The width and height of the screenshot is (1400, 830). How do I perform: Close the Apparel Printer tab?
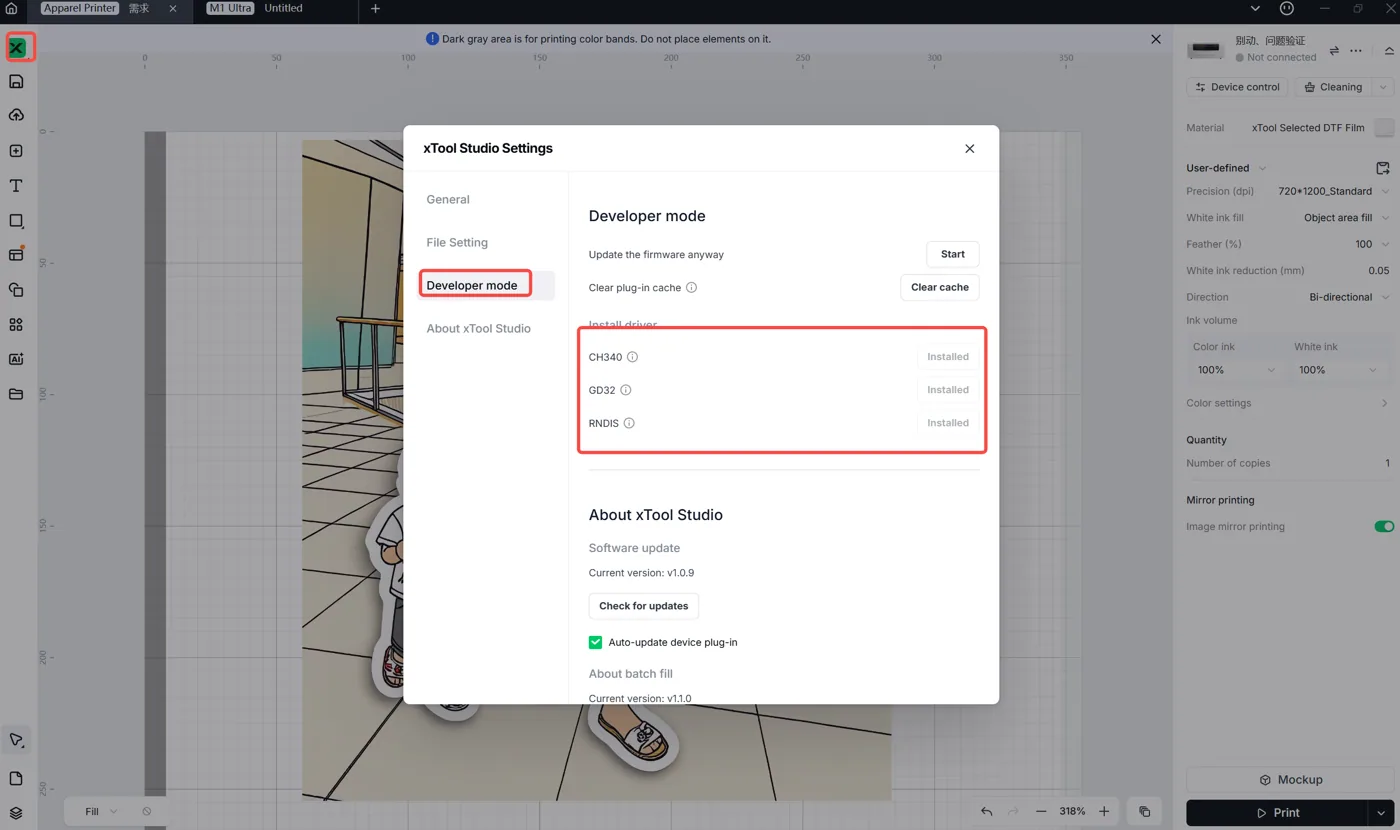(x=173, y=8)
